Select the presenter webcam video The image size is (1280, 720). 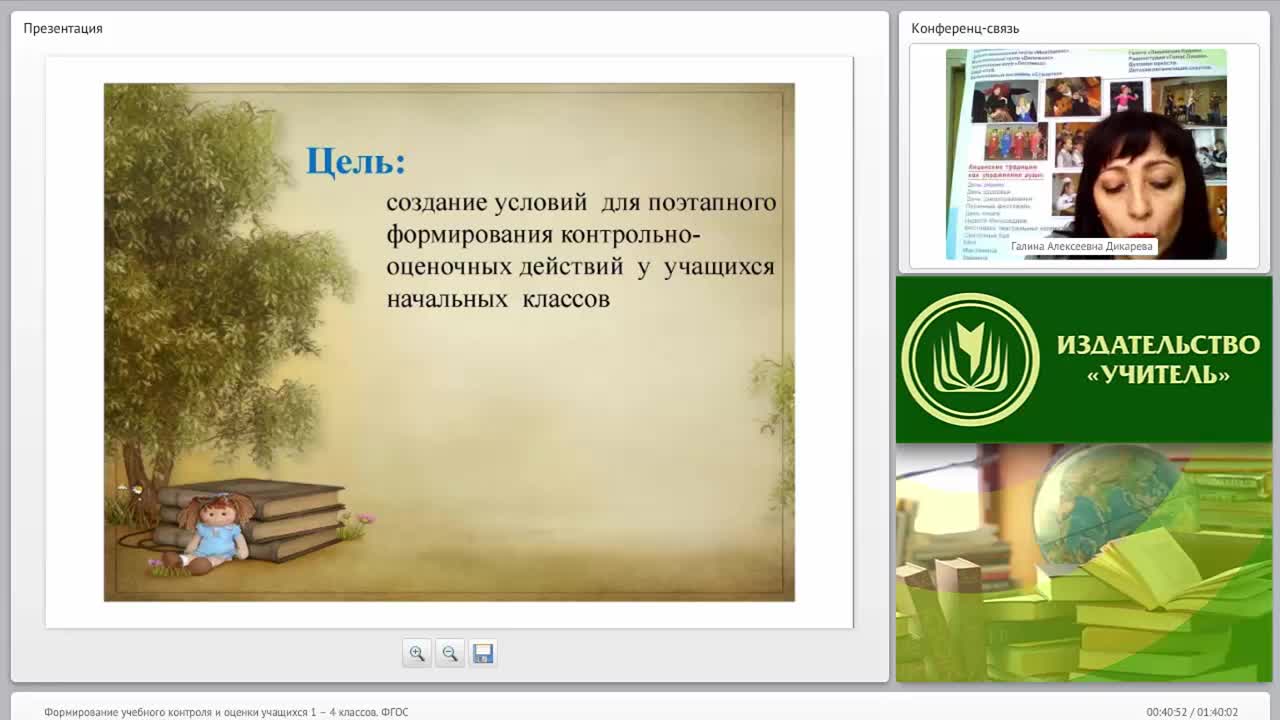click(1086, 154)
